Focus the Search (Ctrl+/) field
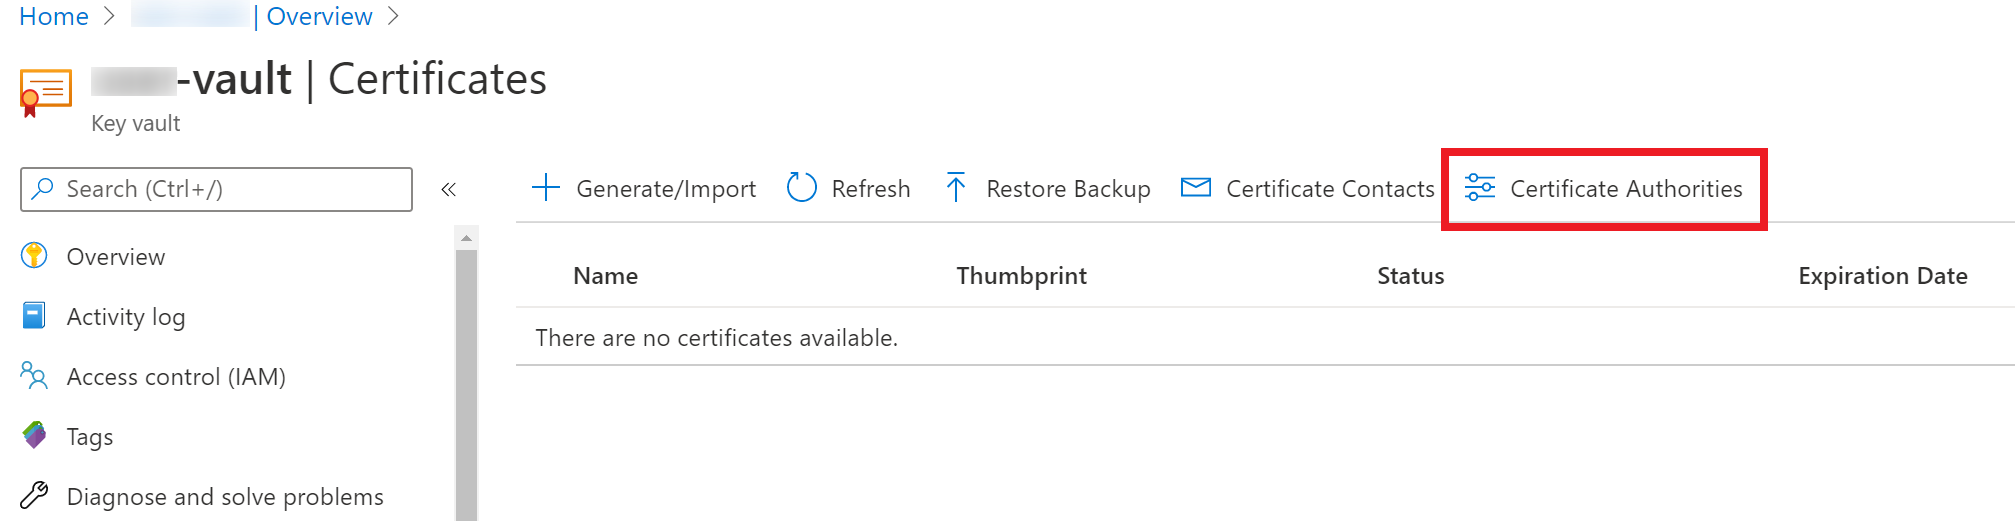The height and width of the screenshot is (521, 2015). pos(216,189)
